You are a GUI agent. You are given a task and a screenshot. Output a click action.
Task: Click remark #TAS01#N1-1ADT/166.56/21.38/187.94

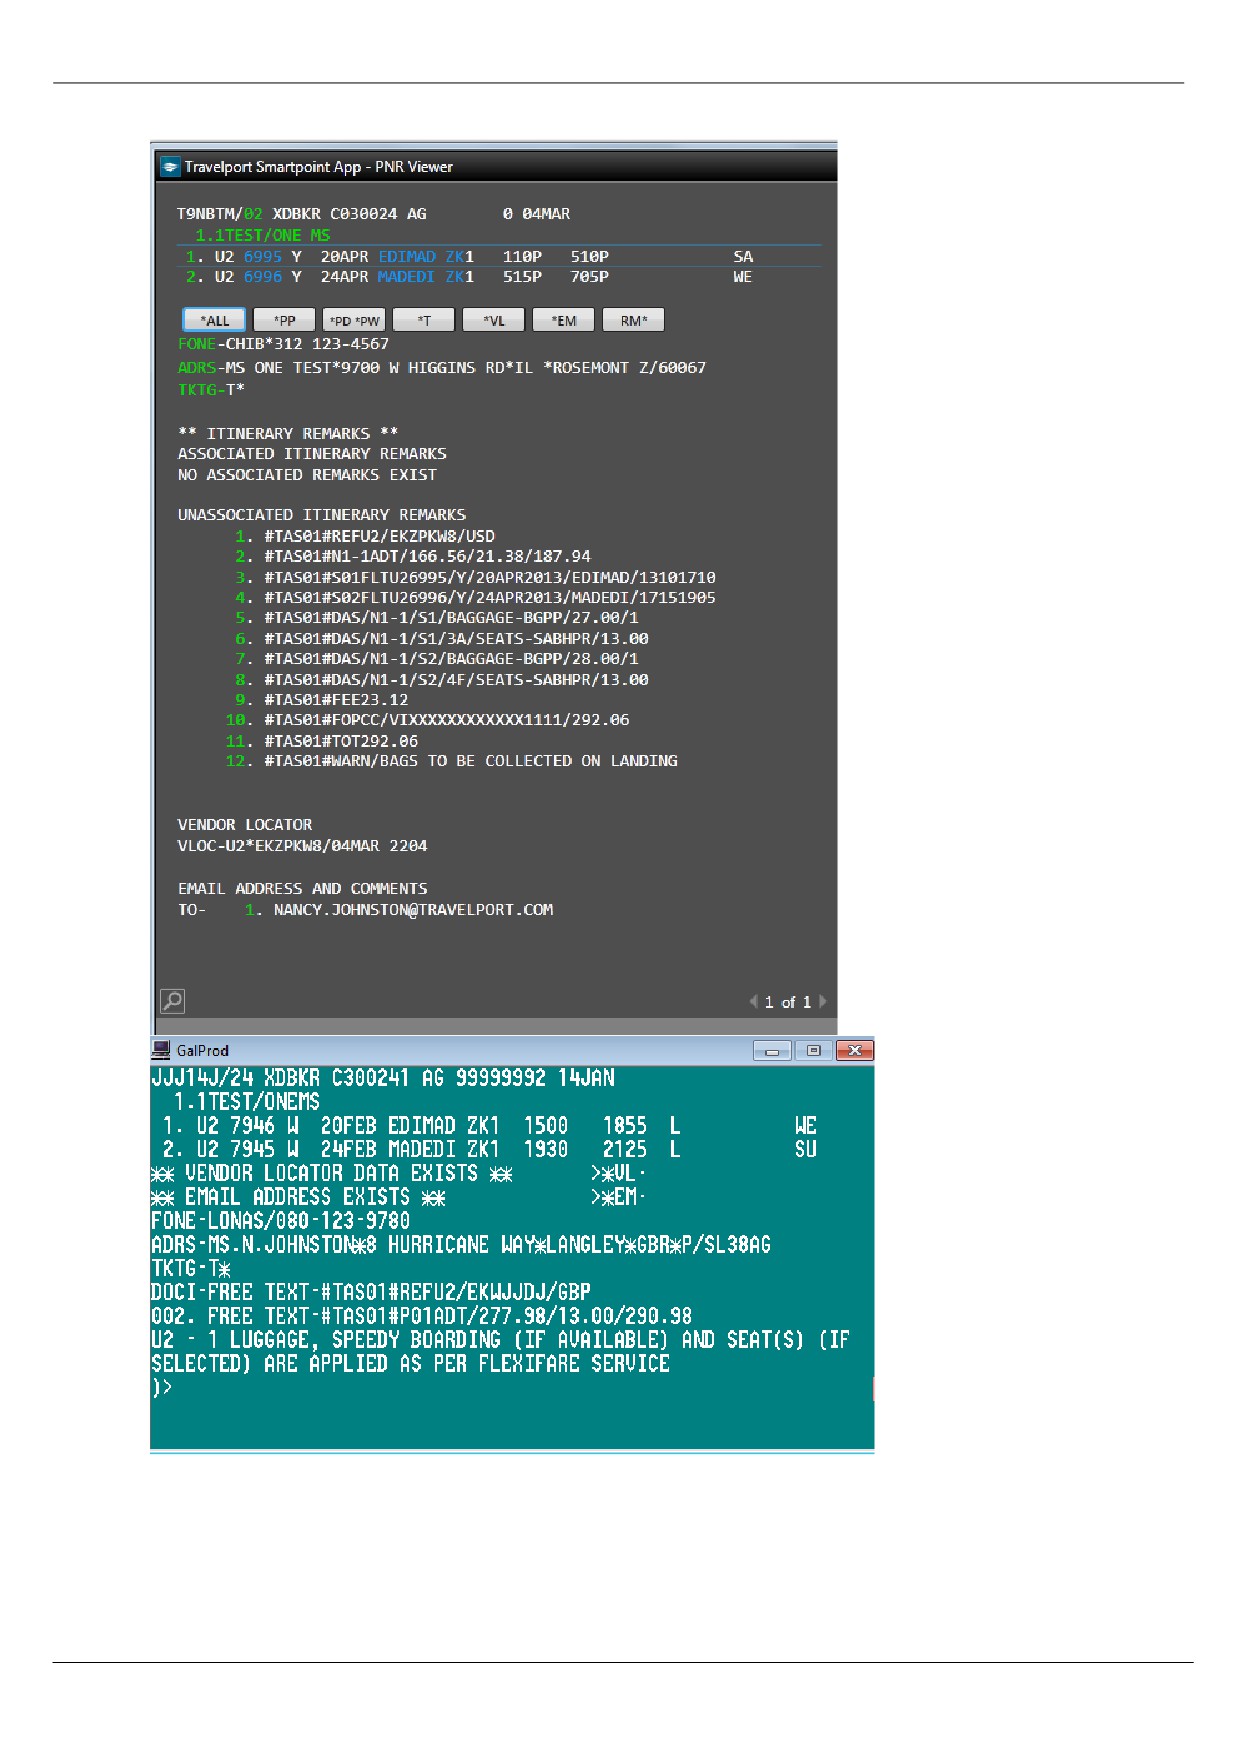(x=427, y=556)
